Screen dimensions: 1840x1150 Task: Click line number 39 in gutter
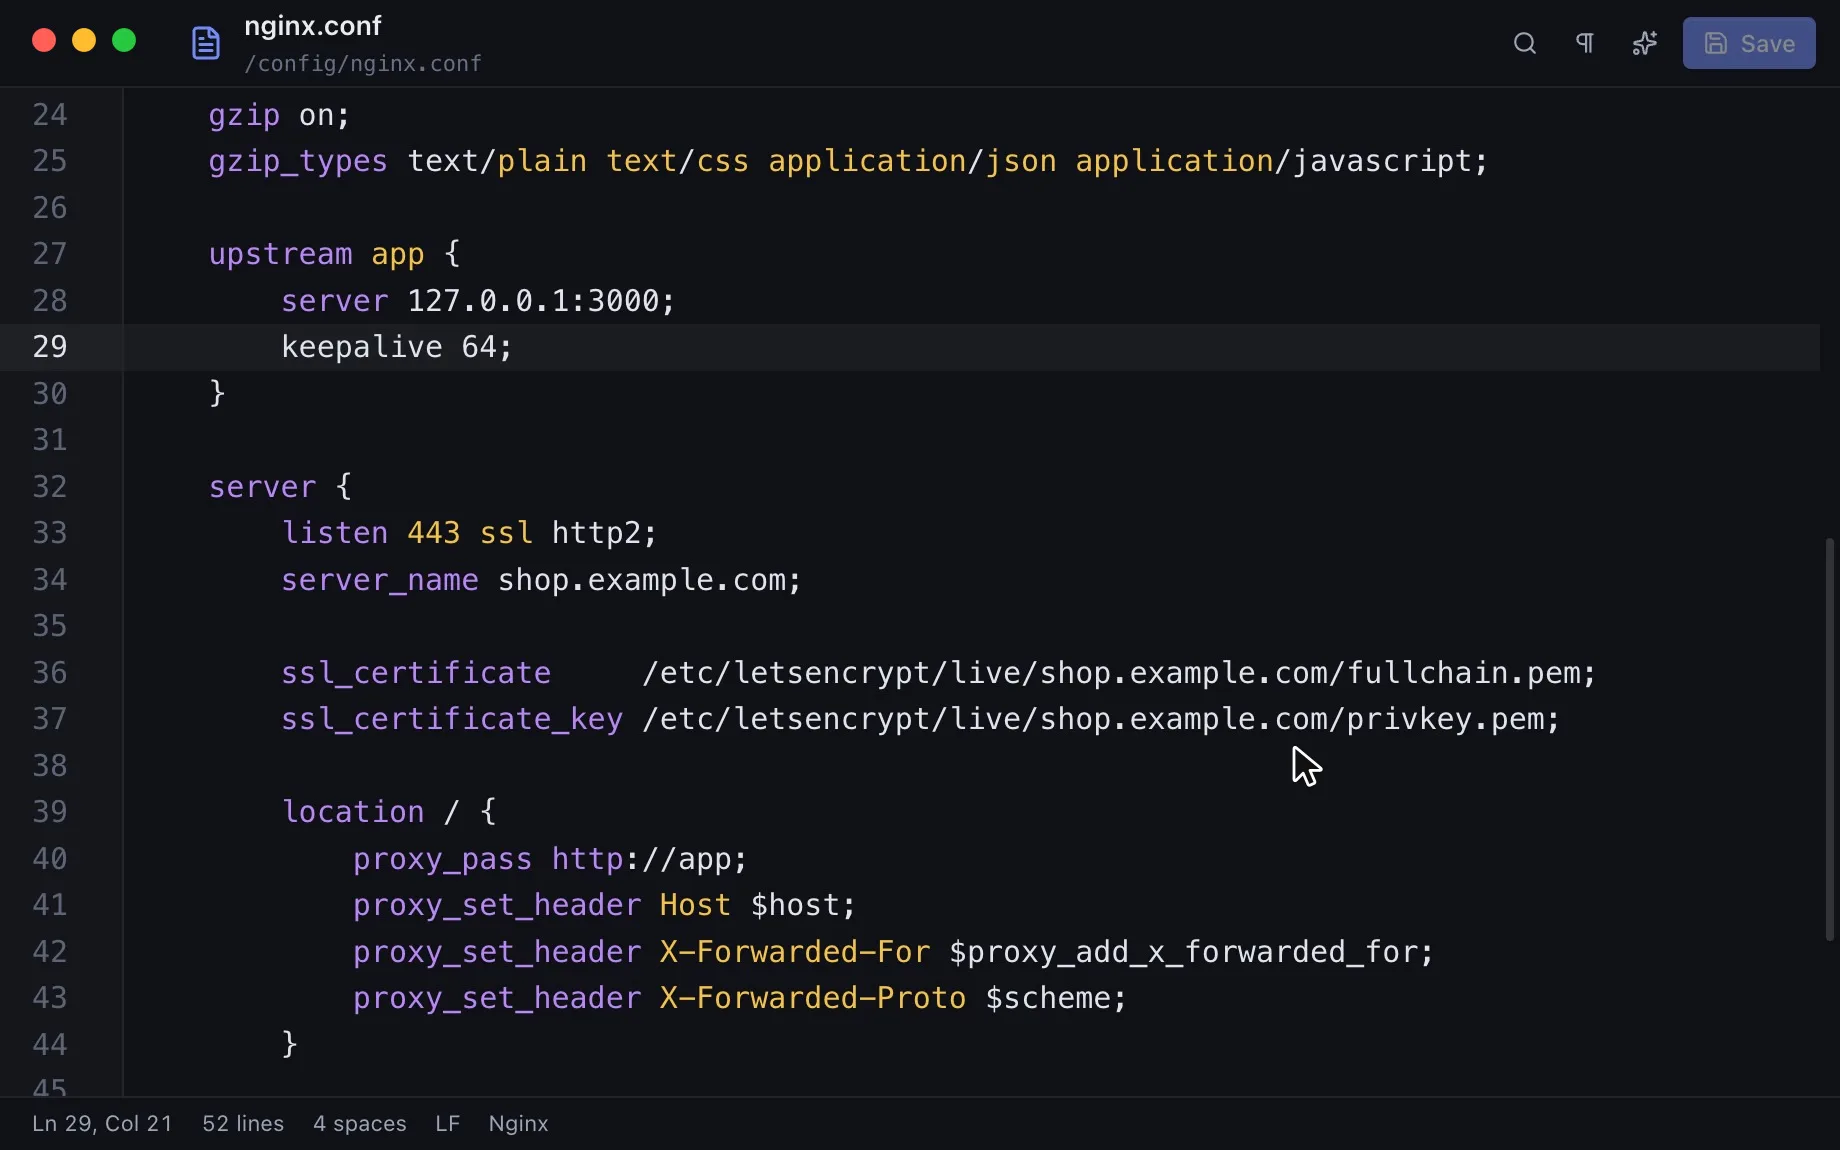click(50, 812)
